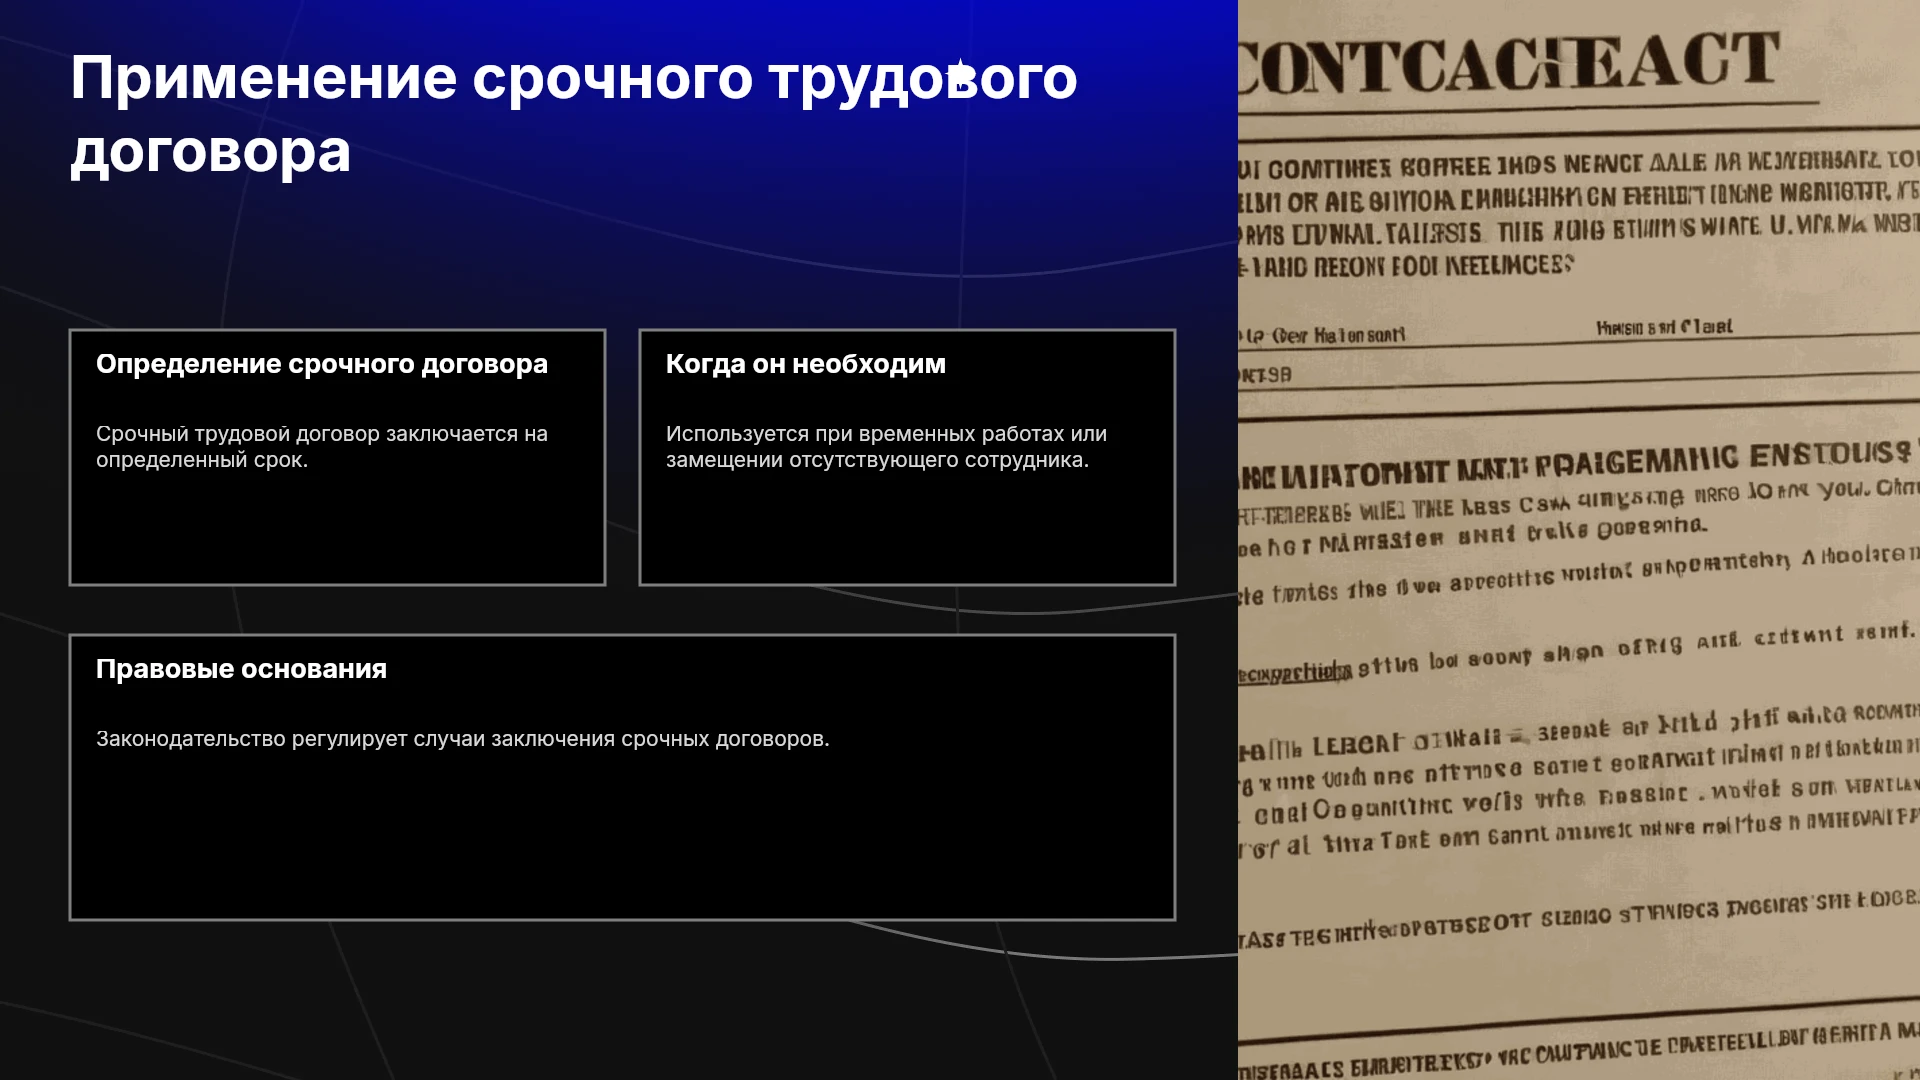This screenshot has width=1920, height=1080.
Task: Click underlined word in the contract image
Action: tap(1295, 672)
